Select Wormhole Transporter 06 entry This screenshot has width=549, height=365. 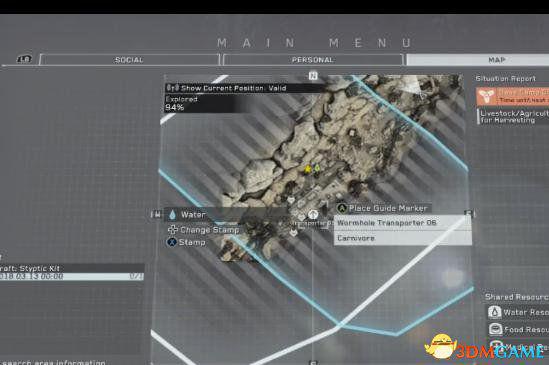tap(402, 223)
